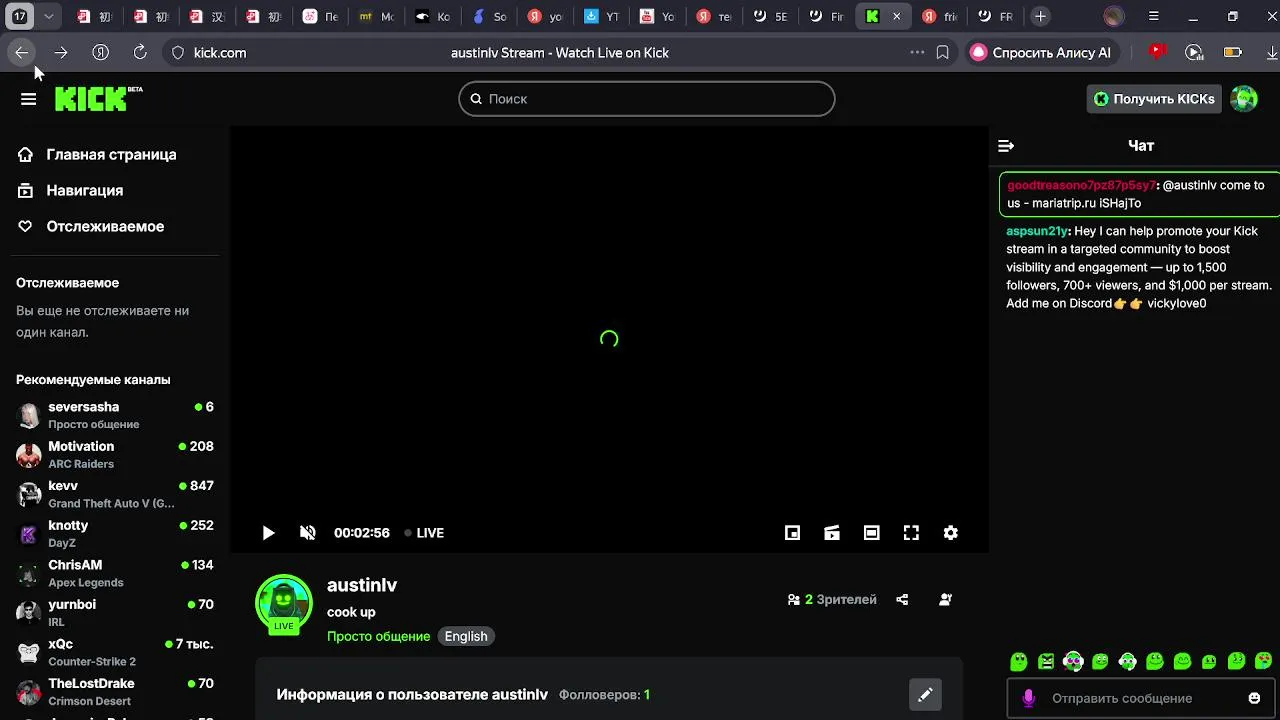Screen dimensions: 1280x720
Task: Open the emoji picker in chat input
Action: 1254,698
